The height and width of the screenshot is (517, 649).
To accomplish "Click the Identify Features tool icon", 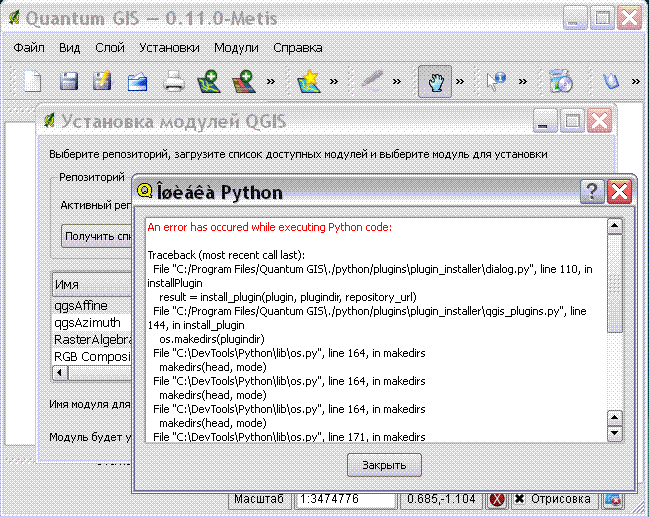I will [x=497, y=82].
